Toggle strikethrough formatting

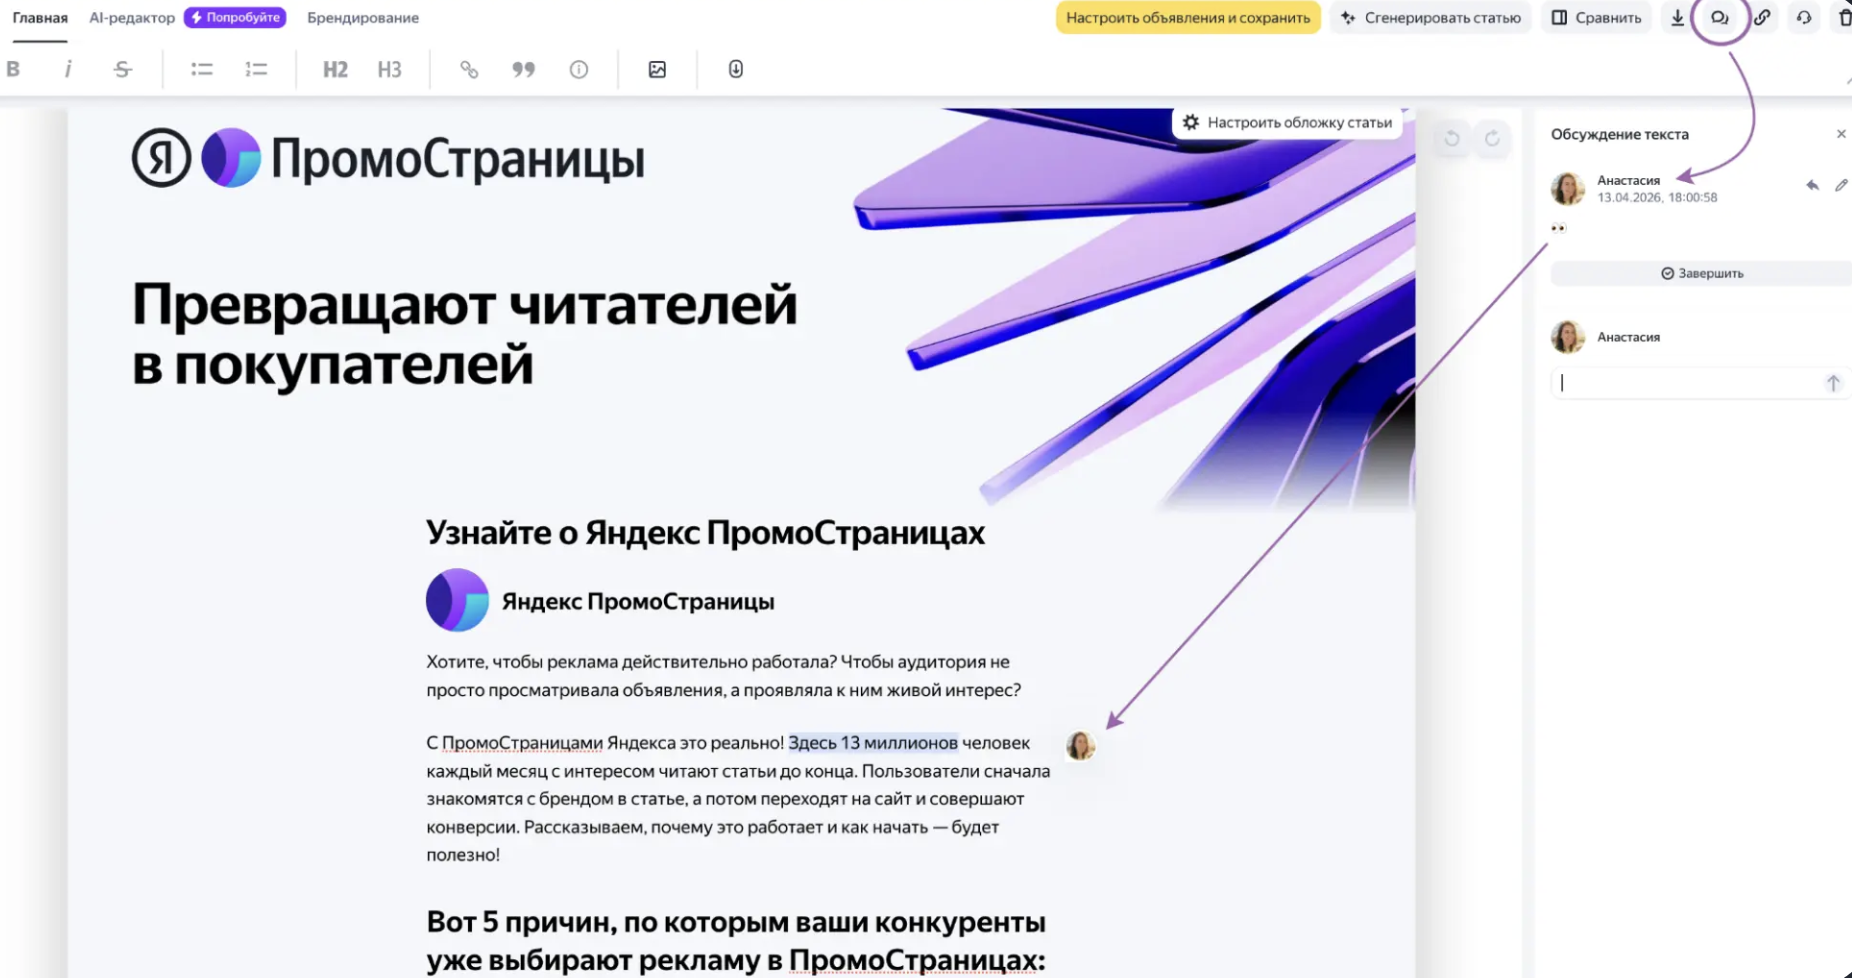tap(122, 69)
